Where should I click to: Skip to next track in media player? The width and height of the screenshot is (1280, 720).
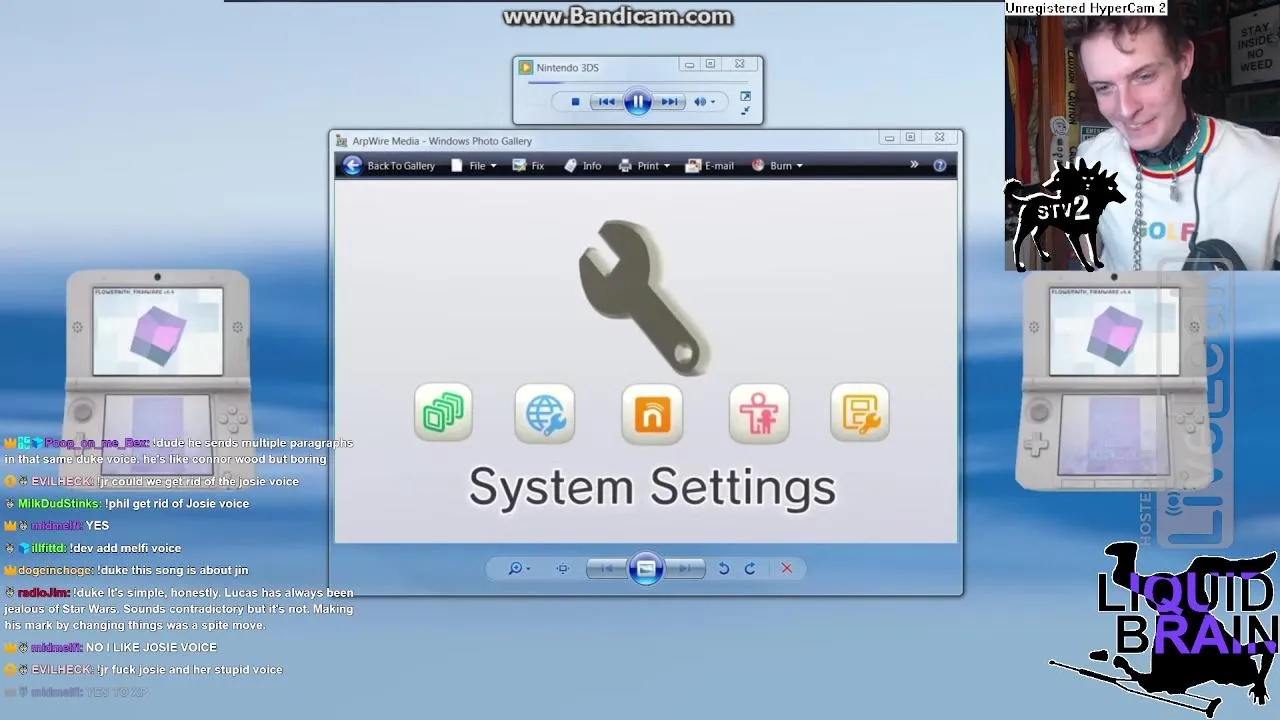coord(669,102)
